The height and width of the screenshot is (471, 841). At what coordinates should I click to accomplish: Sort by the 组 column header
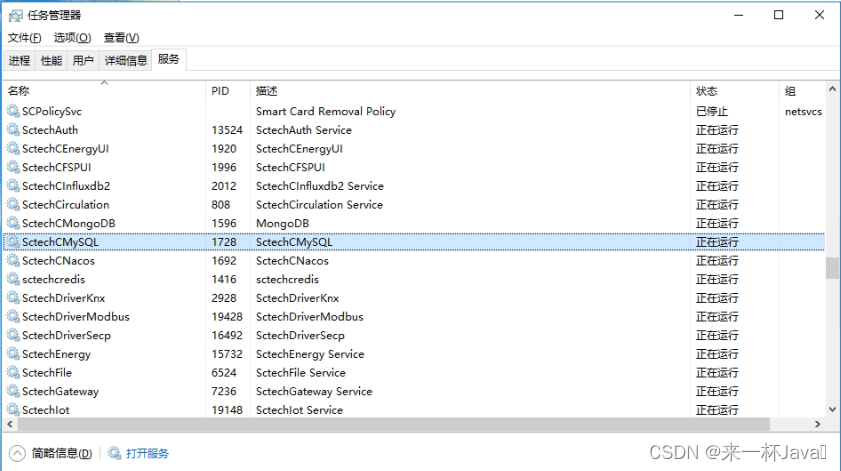point(802,91)
